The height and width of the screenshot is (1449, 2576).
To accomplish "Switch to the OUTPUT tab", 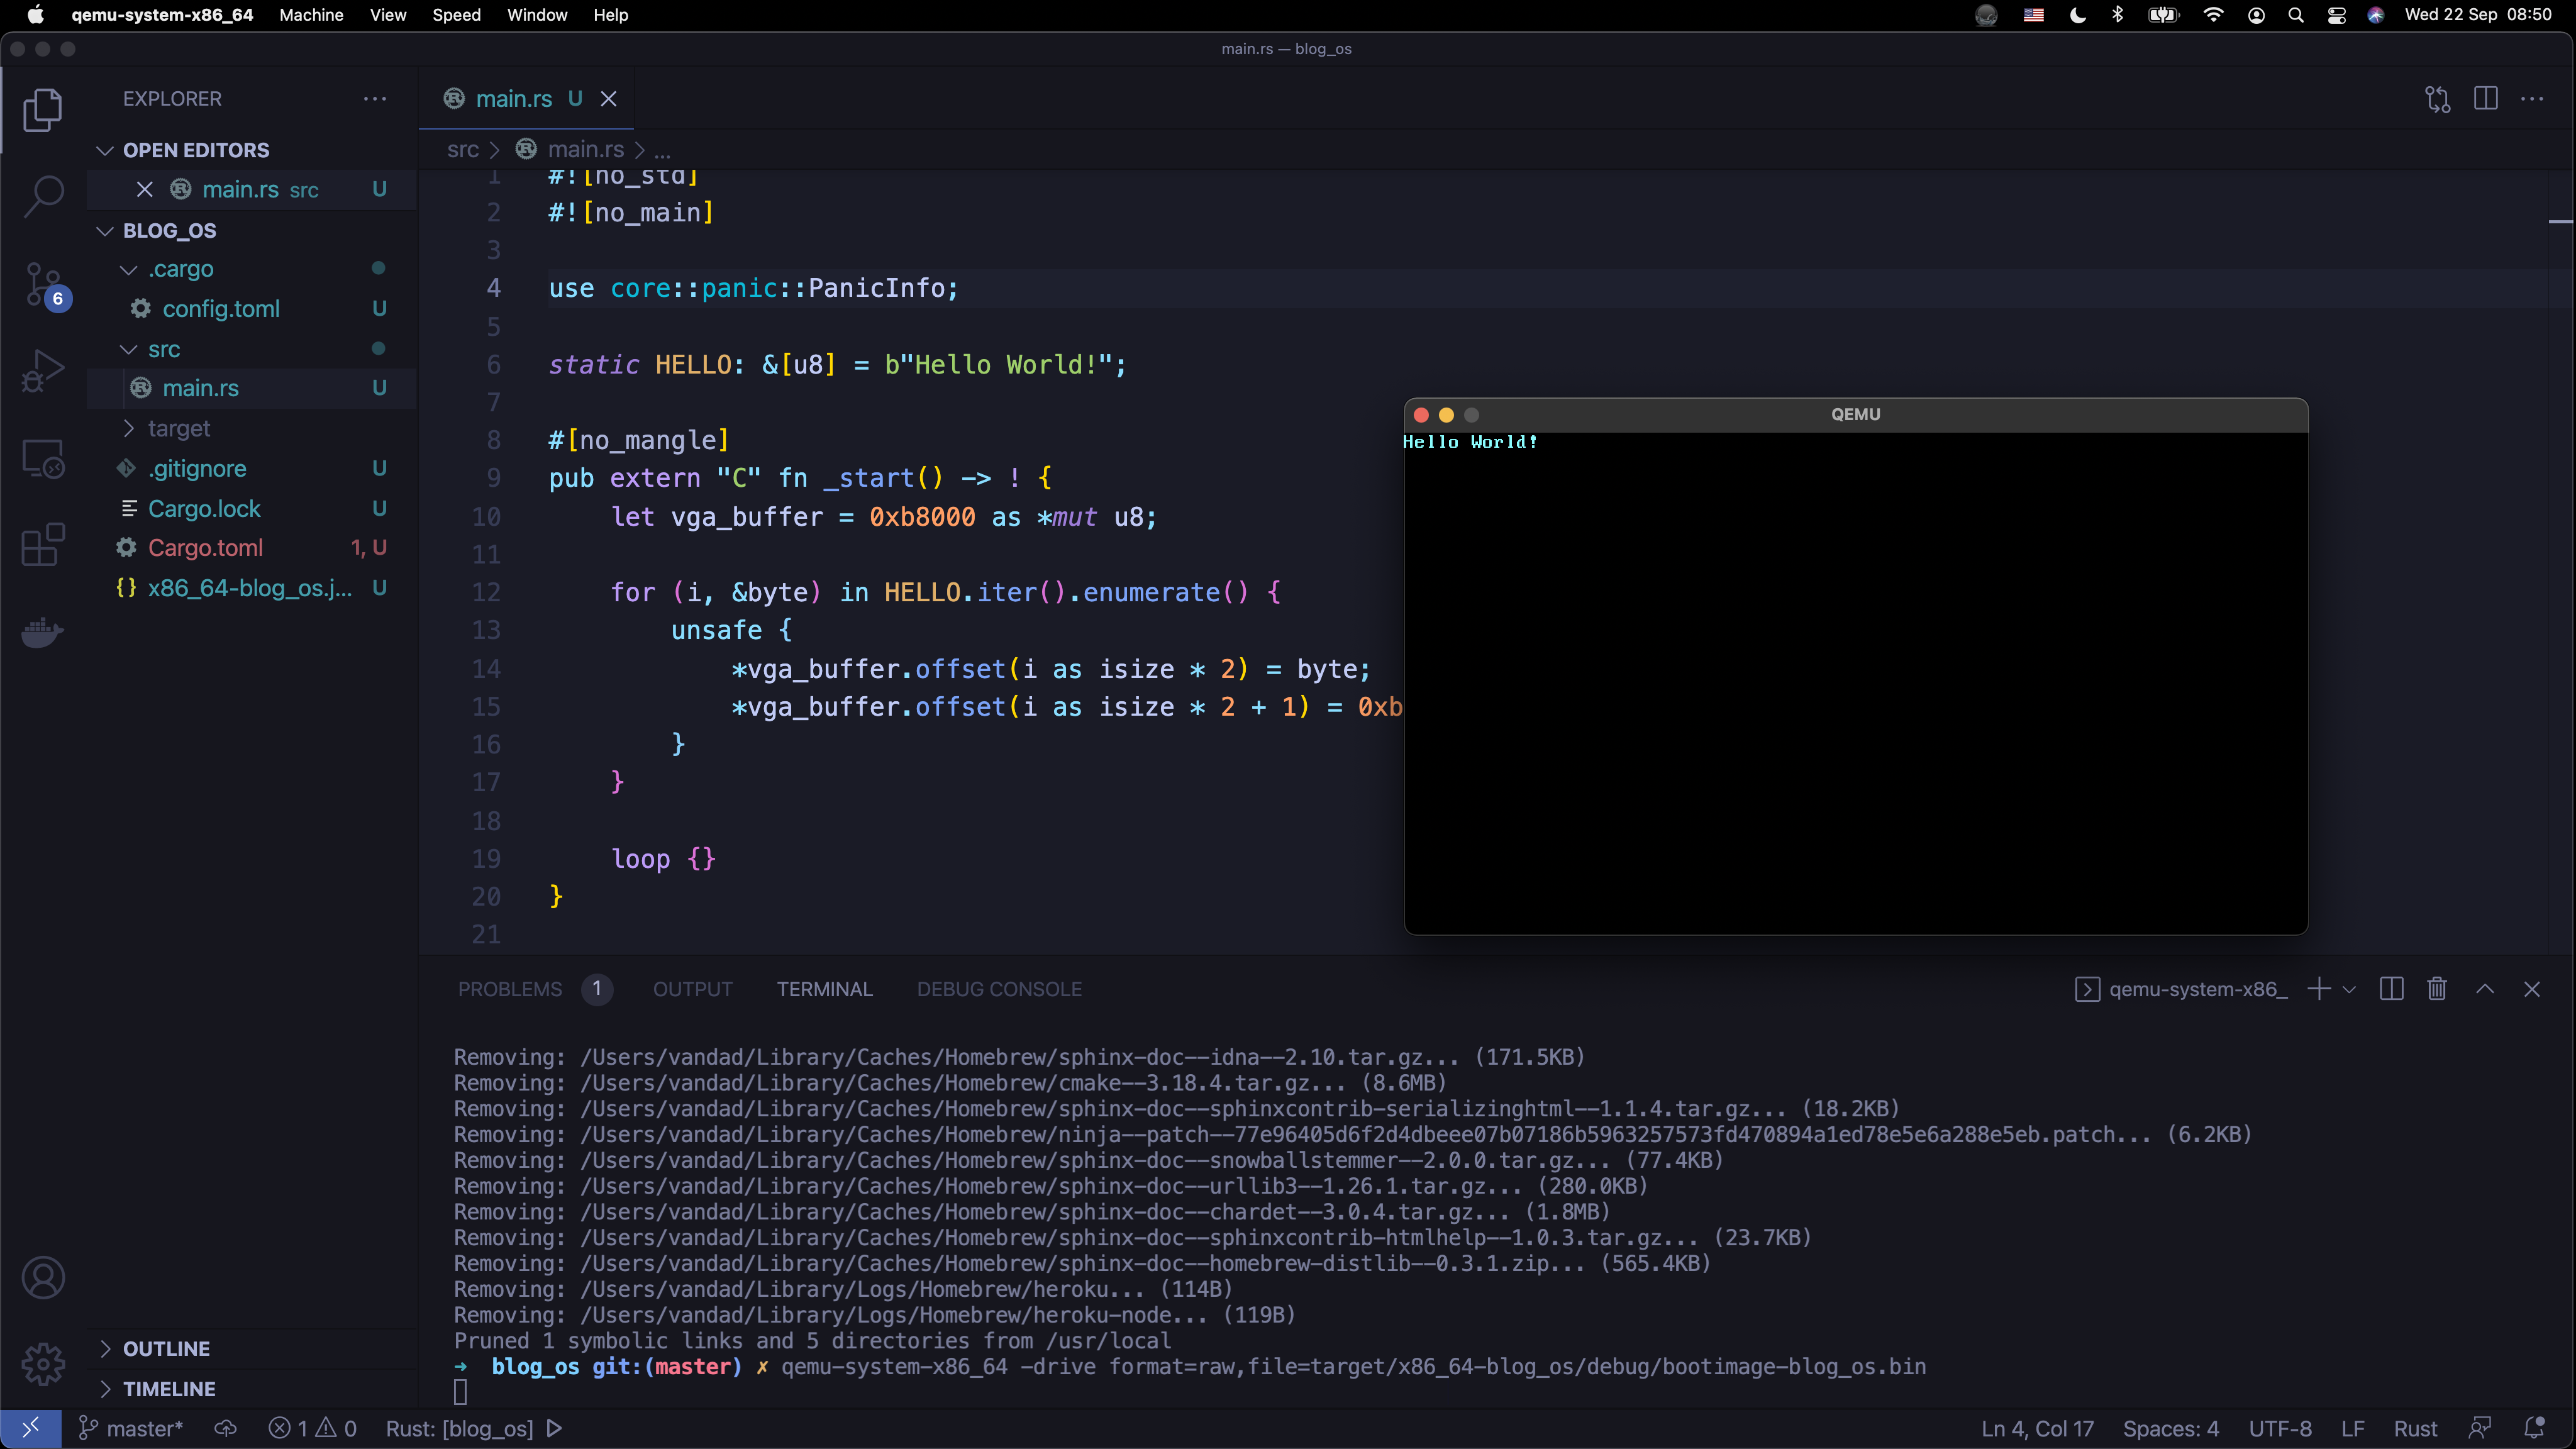I will tap(692, 989).
